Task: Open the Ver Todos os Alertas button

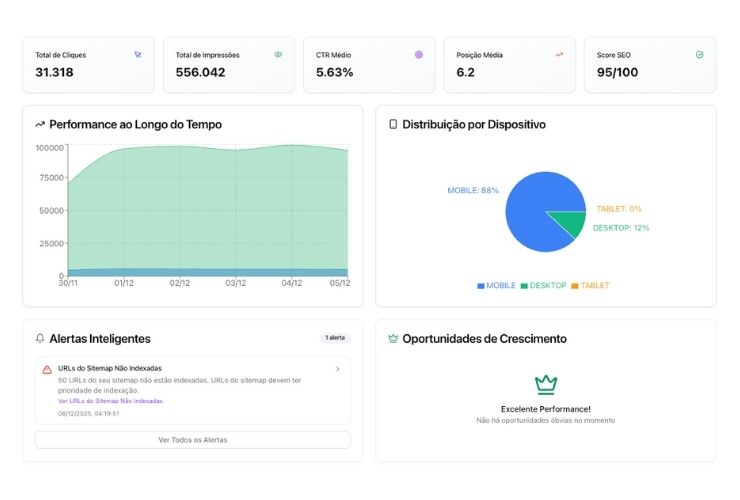Action: (193, 440)
